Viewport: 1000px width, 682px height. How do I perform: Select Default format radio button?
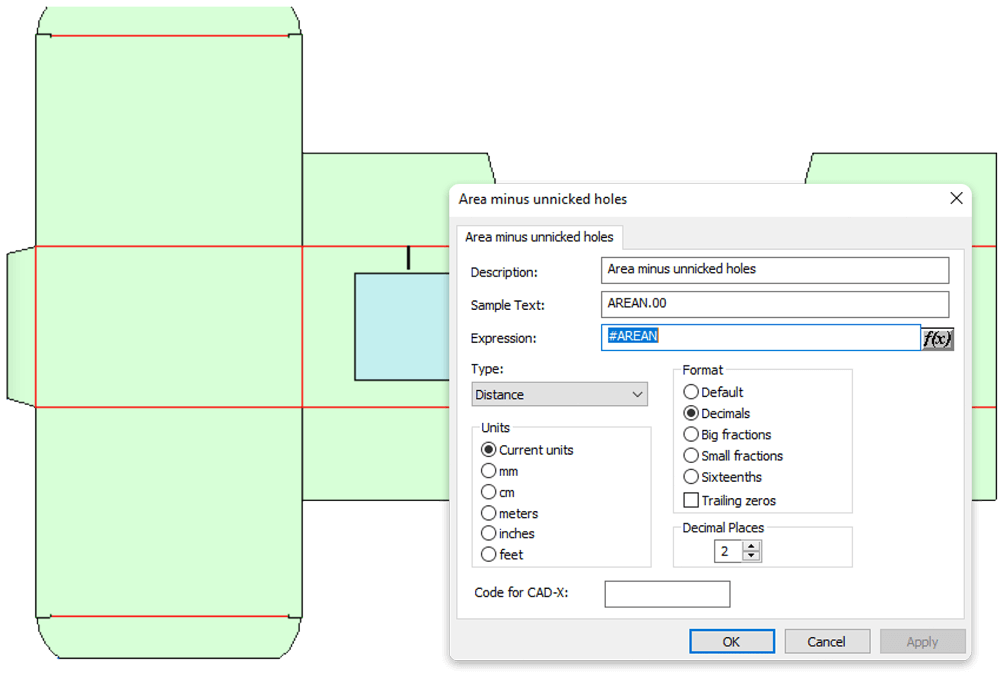point(691,392)
